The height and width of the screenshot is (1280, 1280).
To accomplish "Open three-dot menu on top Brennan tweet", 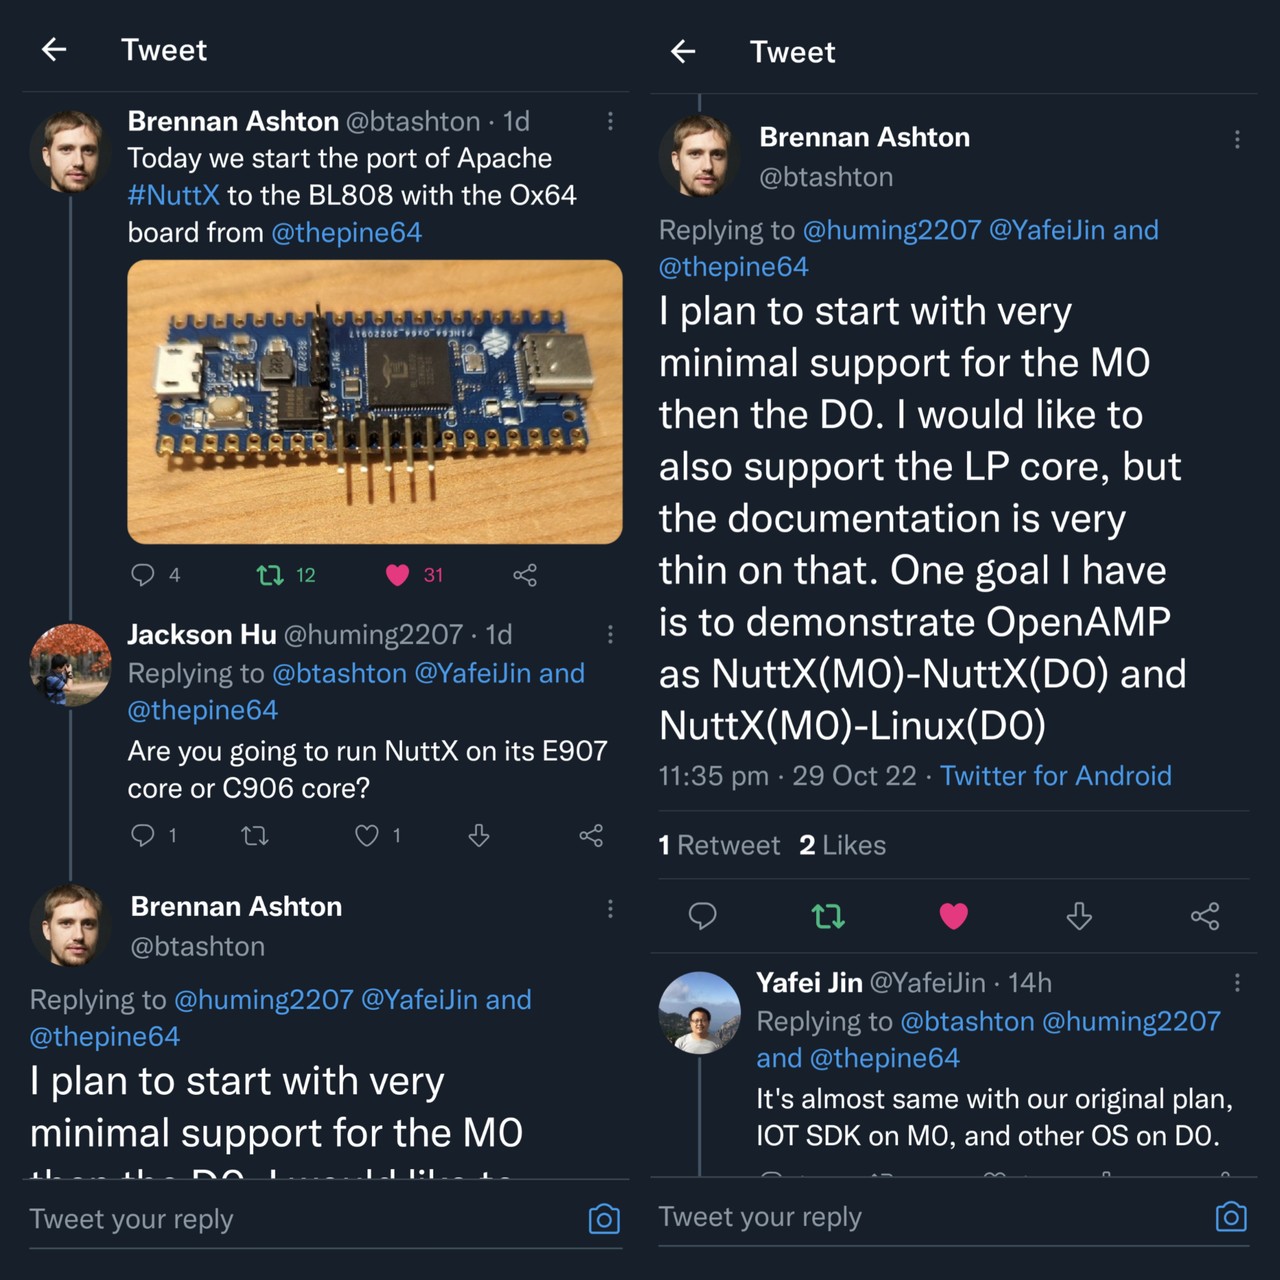I will 610,121.
